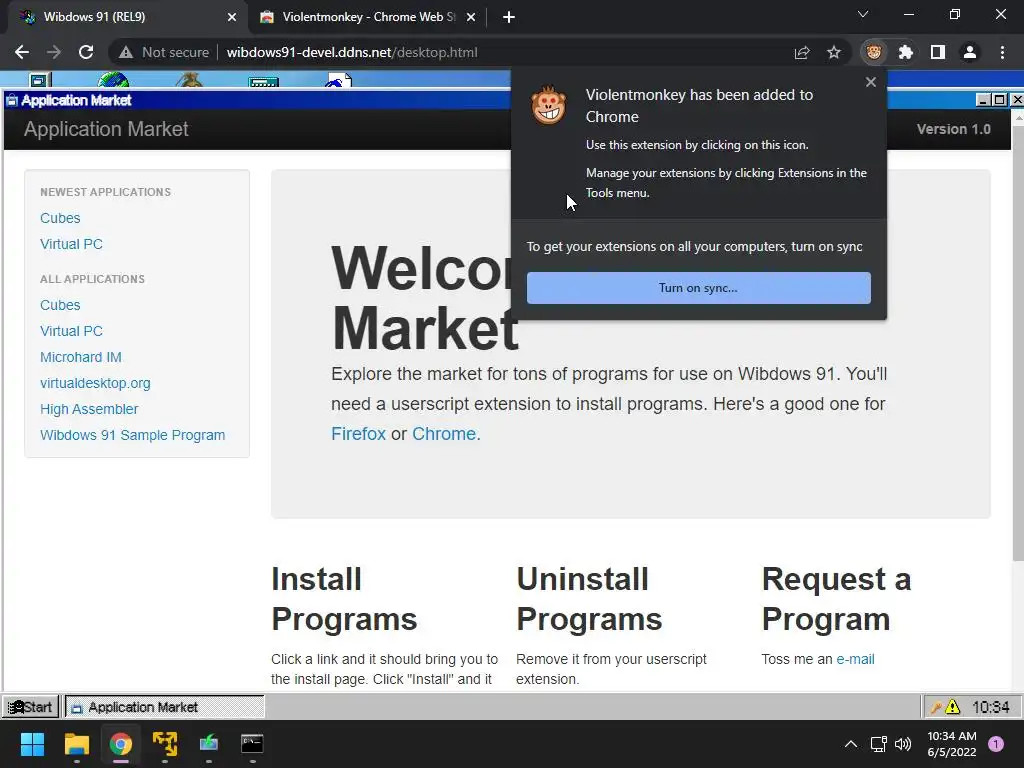The height and width of the screenshot is (768, 1024).
Task: Click the Violentmonkey extension icon in toolbar
Action: [874, 52]
